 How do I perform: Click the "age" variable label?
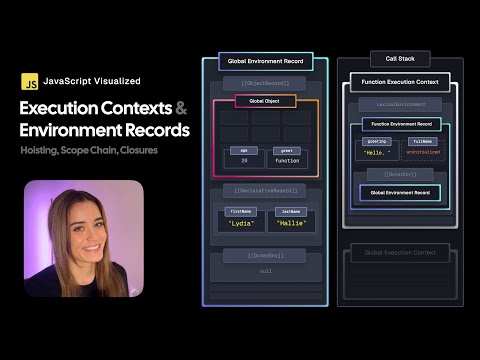click(x=244, y=151)
